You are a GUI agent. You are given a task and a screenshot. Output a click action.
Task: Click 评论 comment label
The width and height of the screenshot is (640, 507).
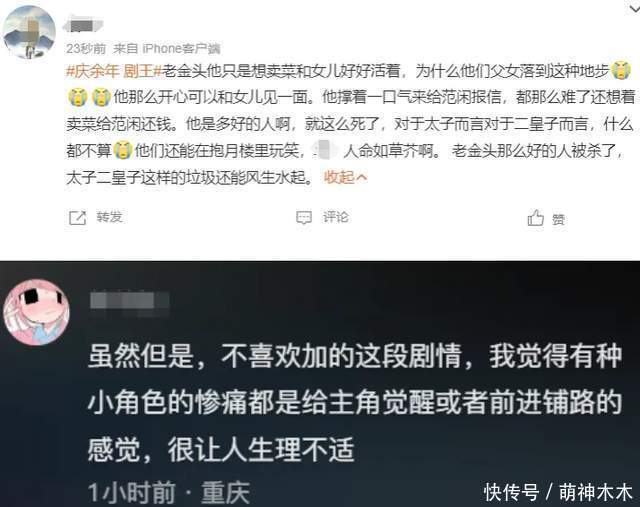pos(336,217)
